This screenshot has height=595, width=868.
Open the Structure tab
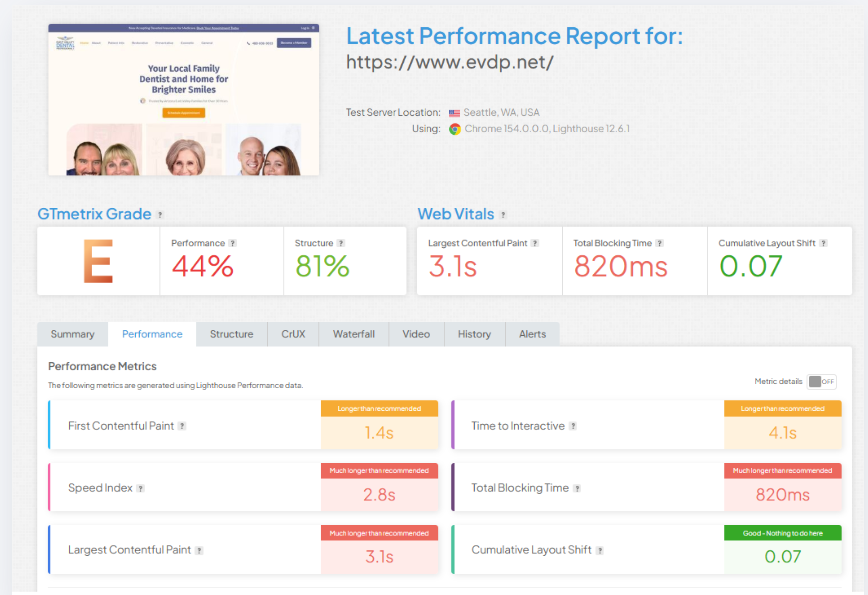pos(231,334)
